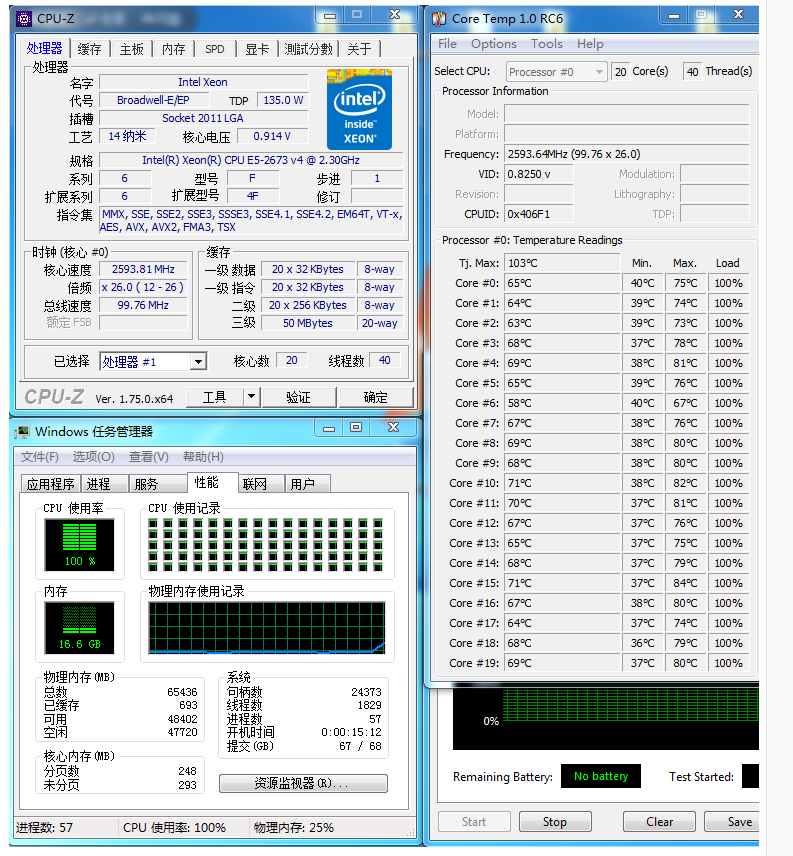This screenshot has height=856, width=793.
Task: Click the Save button in the test window
Action: click(x=731, y=822)
